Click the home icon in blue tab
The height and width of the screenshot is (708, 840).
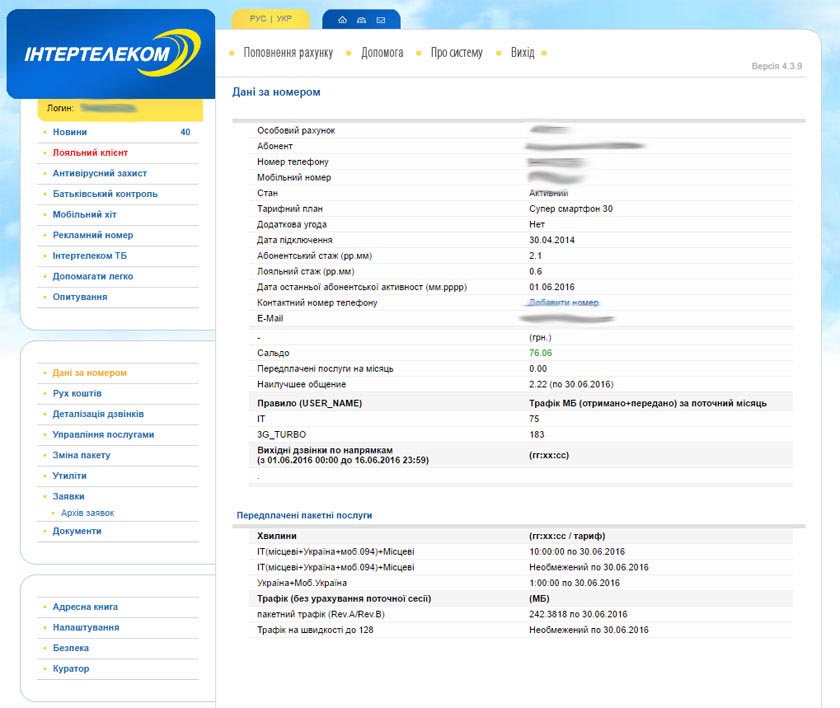[x=342, y=20]
